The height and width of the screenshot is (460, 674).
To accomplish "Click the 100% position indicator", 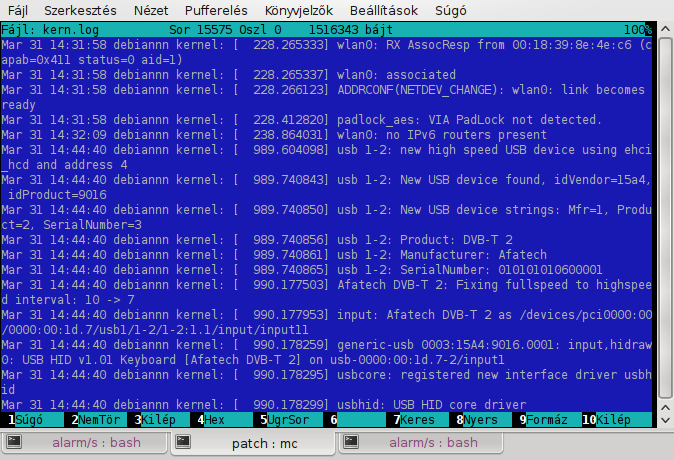I will pos(638,30).
